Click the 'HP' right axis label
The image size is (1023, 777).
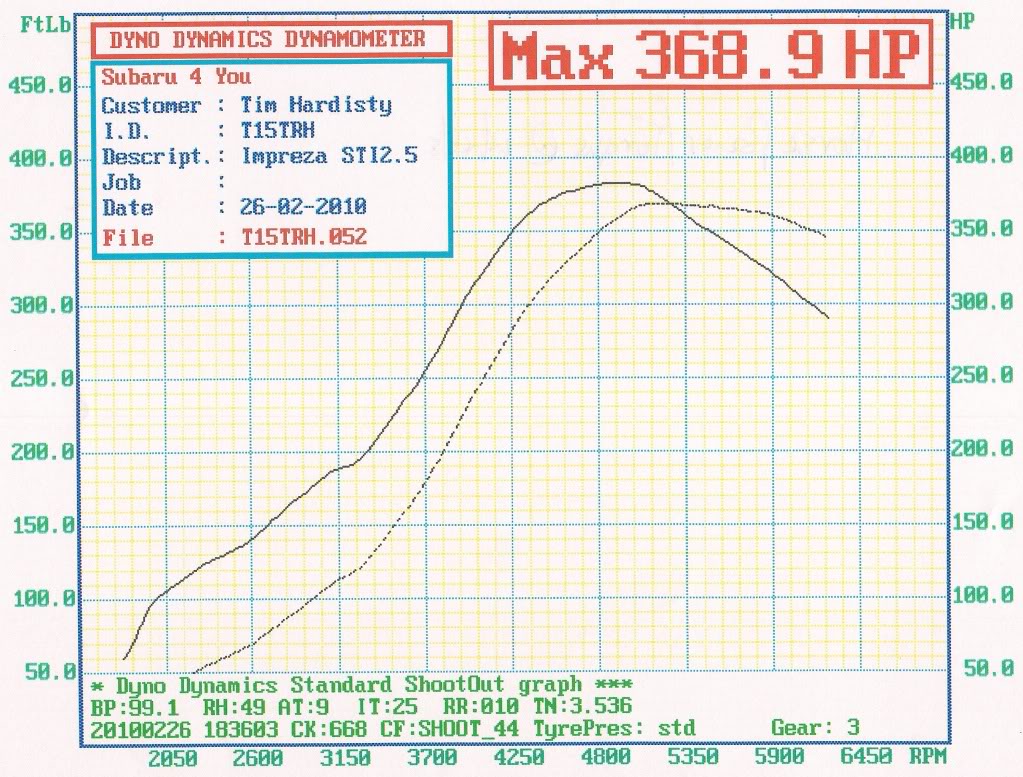962,21
